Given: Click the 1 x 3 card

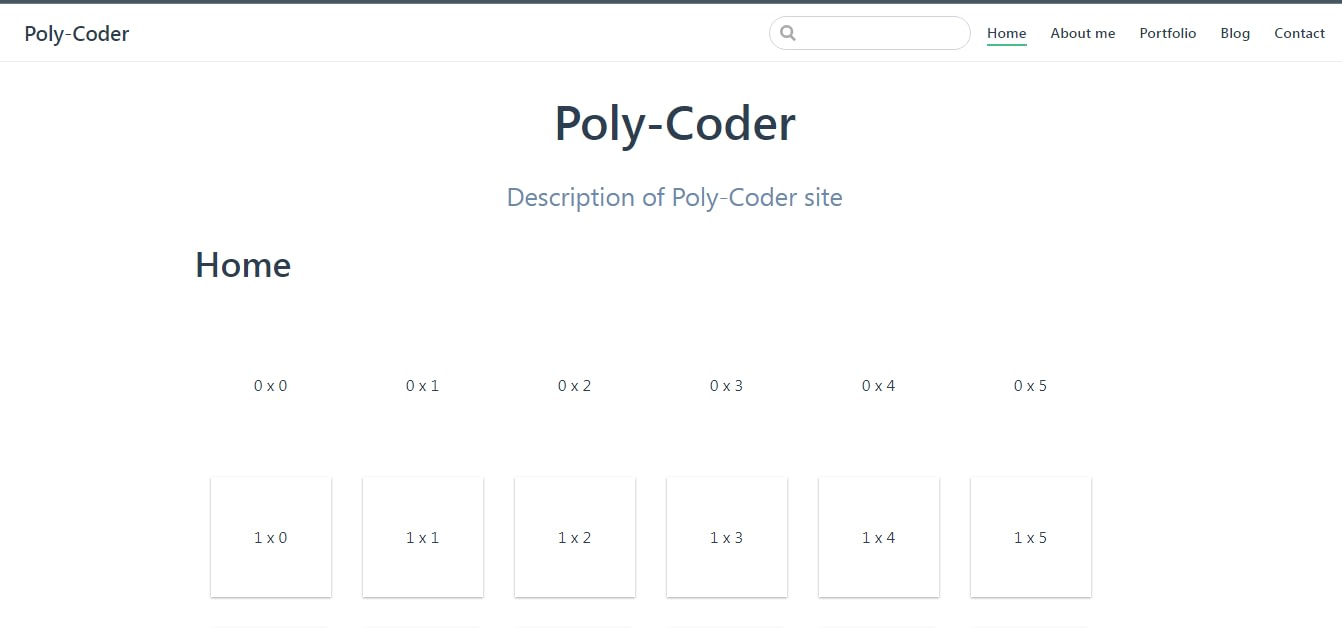Looking at the screenshot, I should click(726, 537).
